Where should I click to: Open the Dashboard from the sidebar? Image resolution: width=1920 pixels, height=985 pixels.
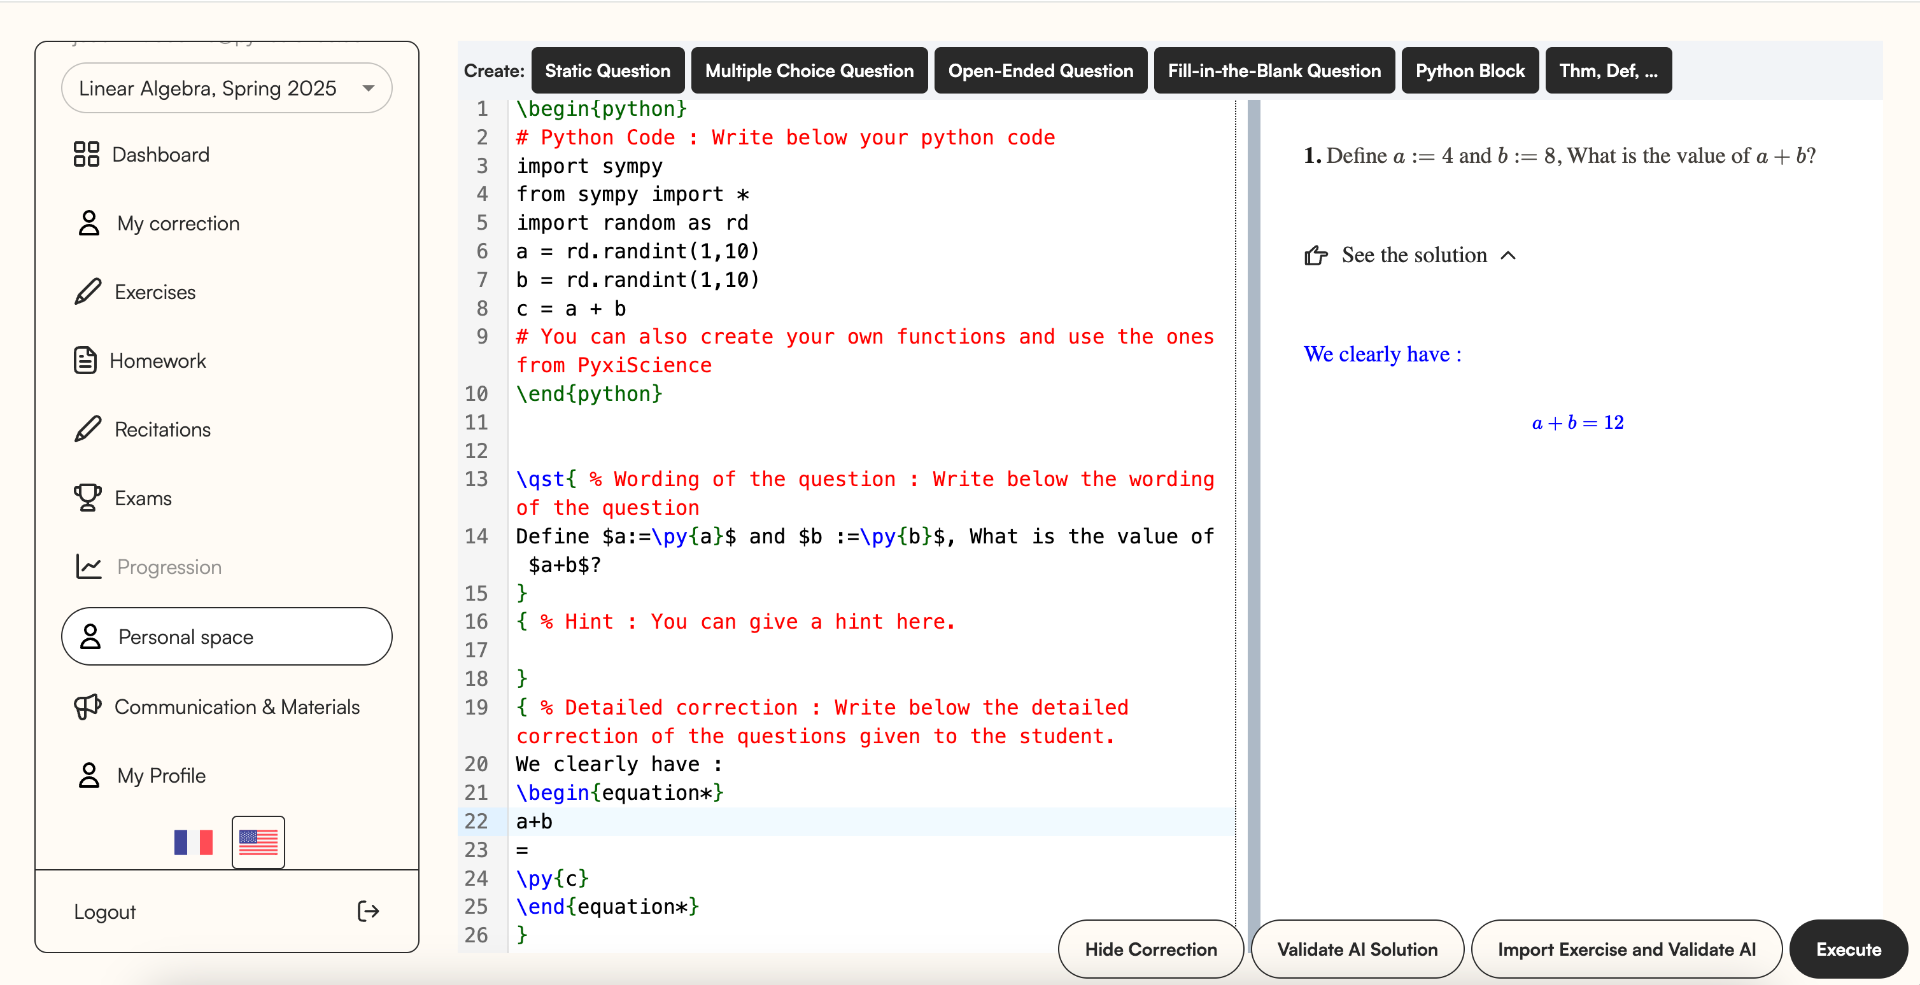(x=161, y=154)
